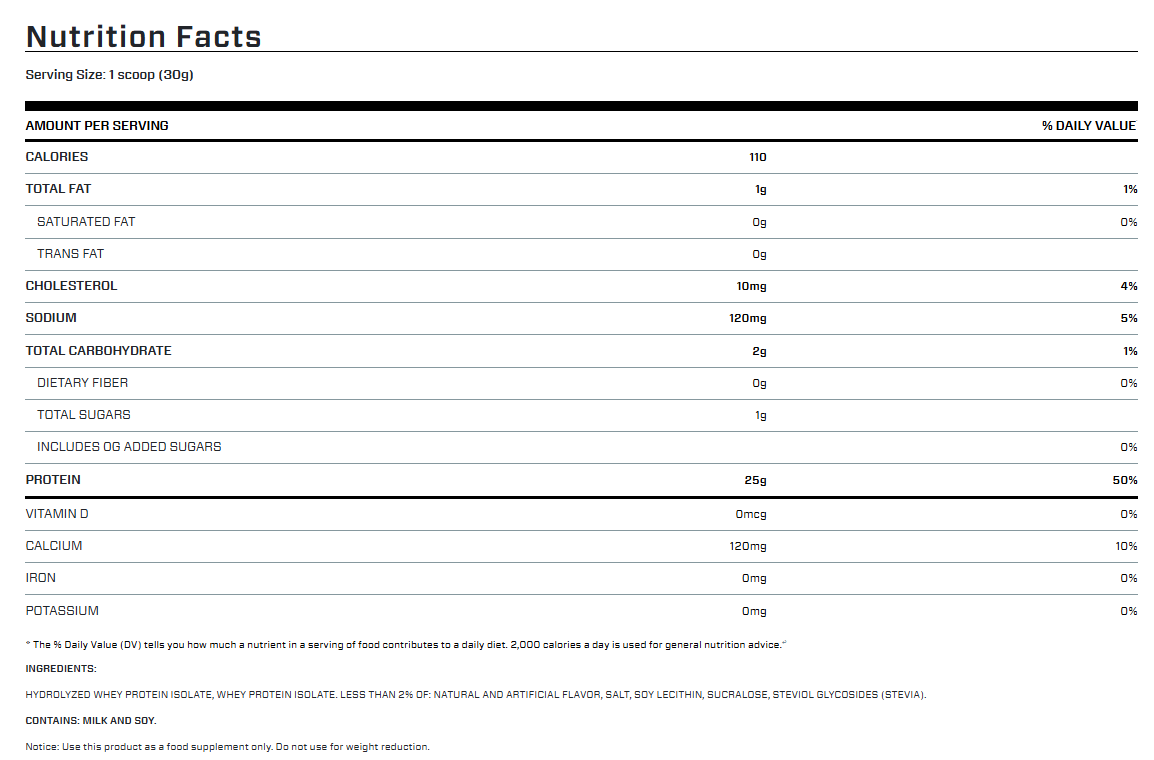Viewport: 1154px width, 760px height.
Task: Select the Cholesterol 10mg value
Action: pos(751,286)
